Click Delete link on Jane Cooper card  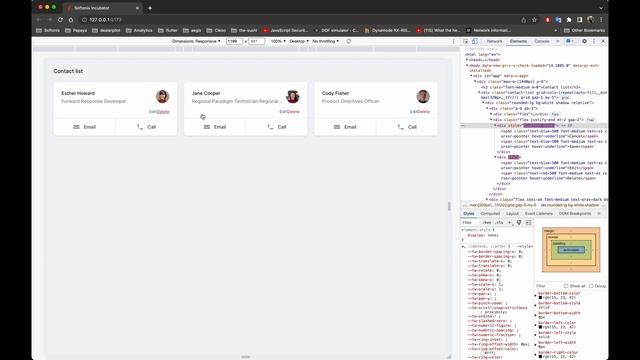[x=293, y=111]
